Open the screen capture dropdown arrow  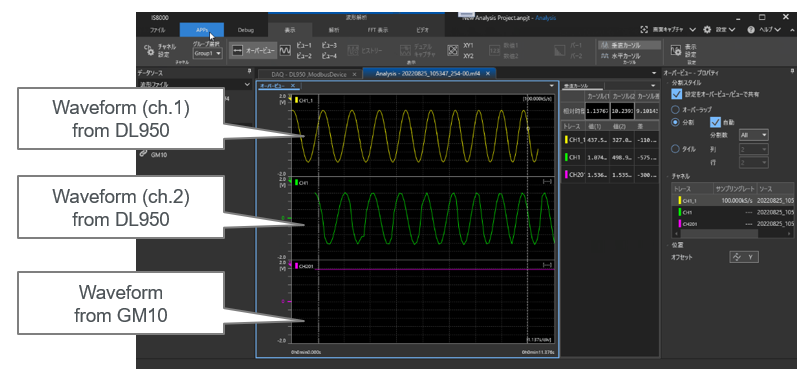click(x=692, y=30)
